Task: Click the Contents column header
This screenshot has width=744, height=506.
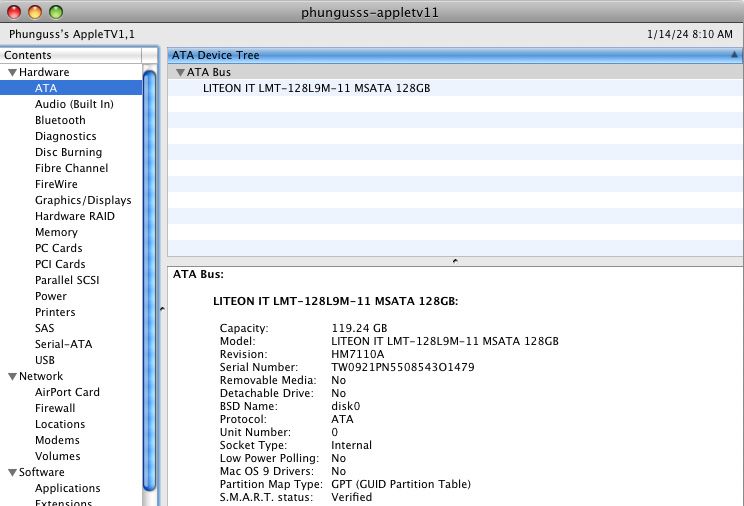Action: [x=71, y=55]
